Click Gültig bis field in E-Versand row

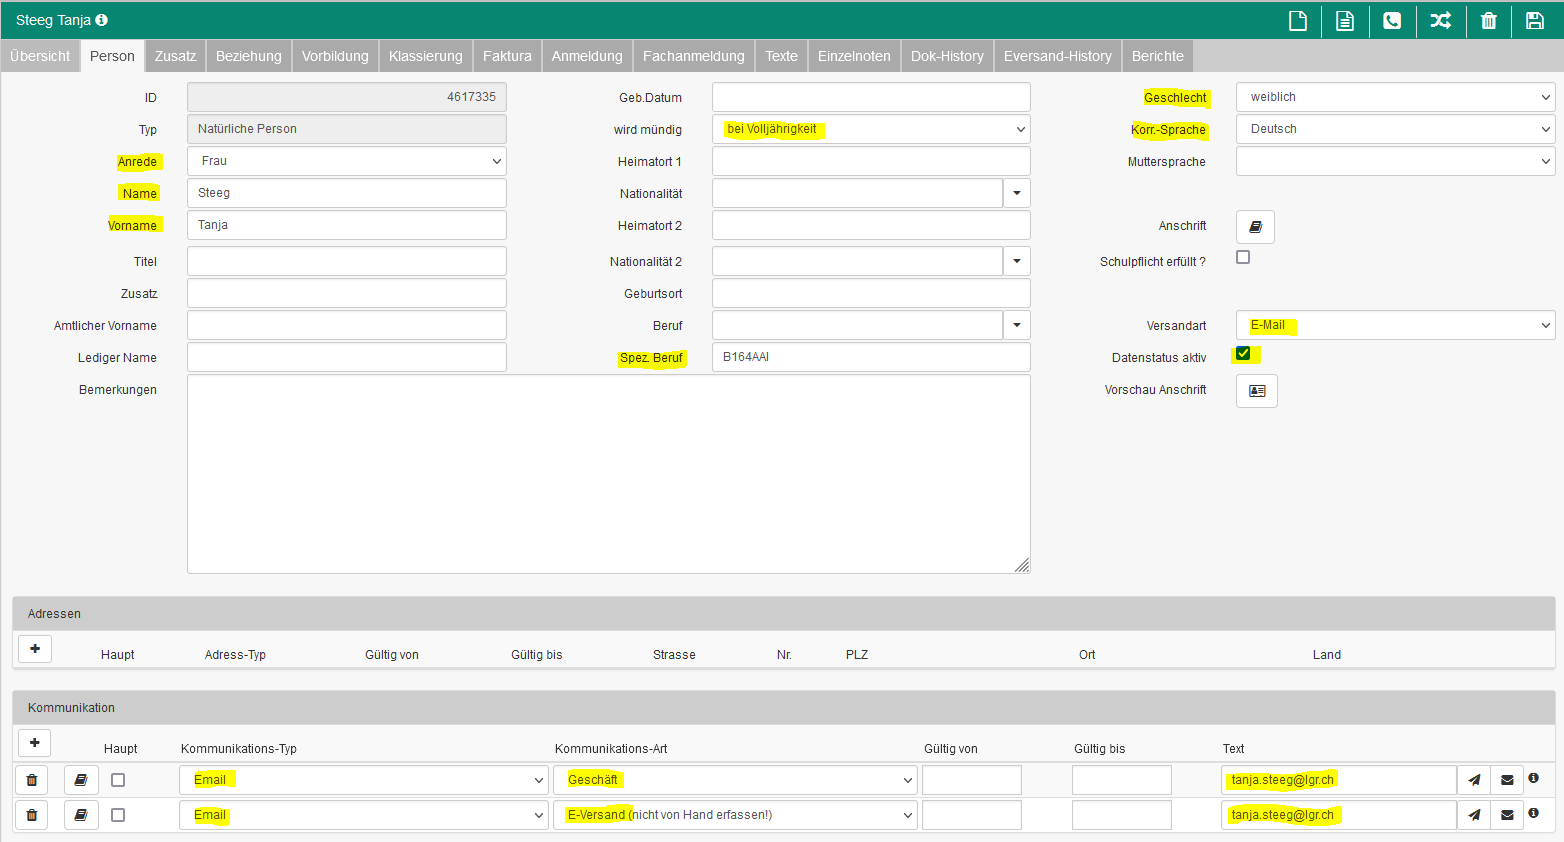pos(1122,815)
